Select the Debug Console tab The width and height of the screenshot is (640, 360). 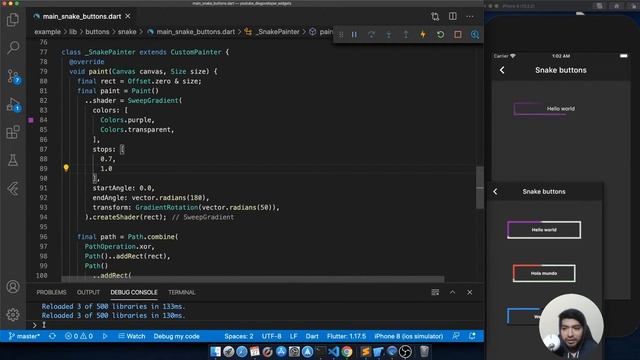tap(134, 292)
